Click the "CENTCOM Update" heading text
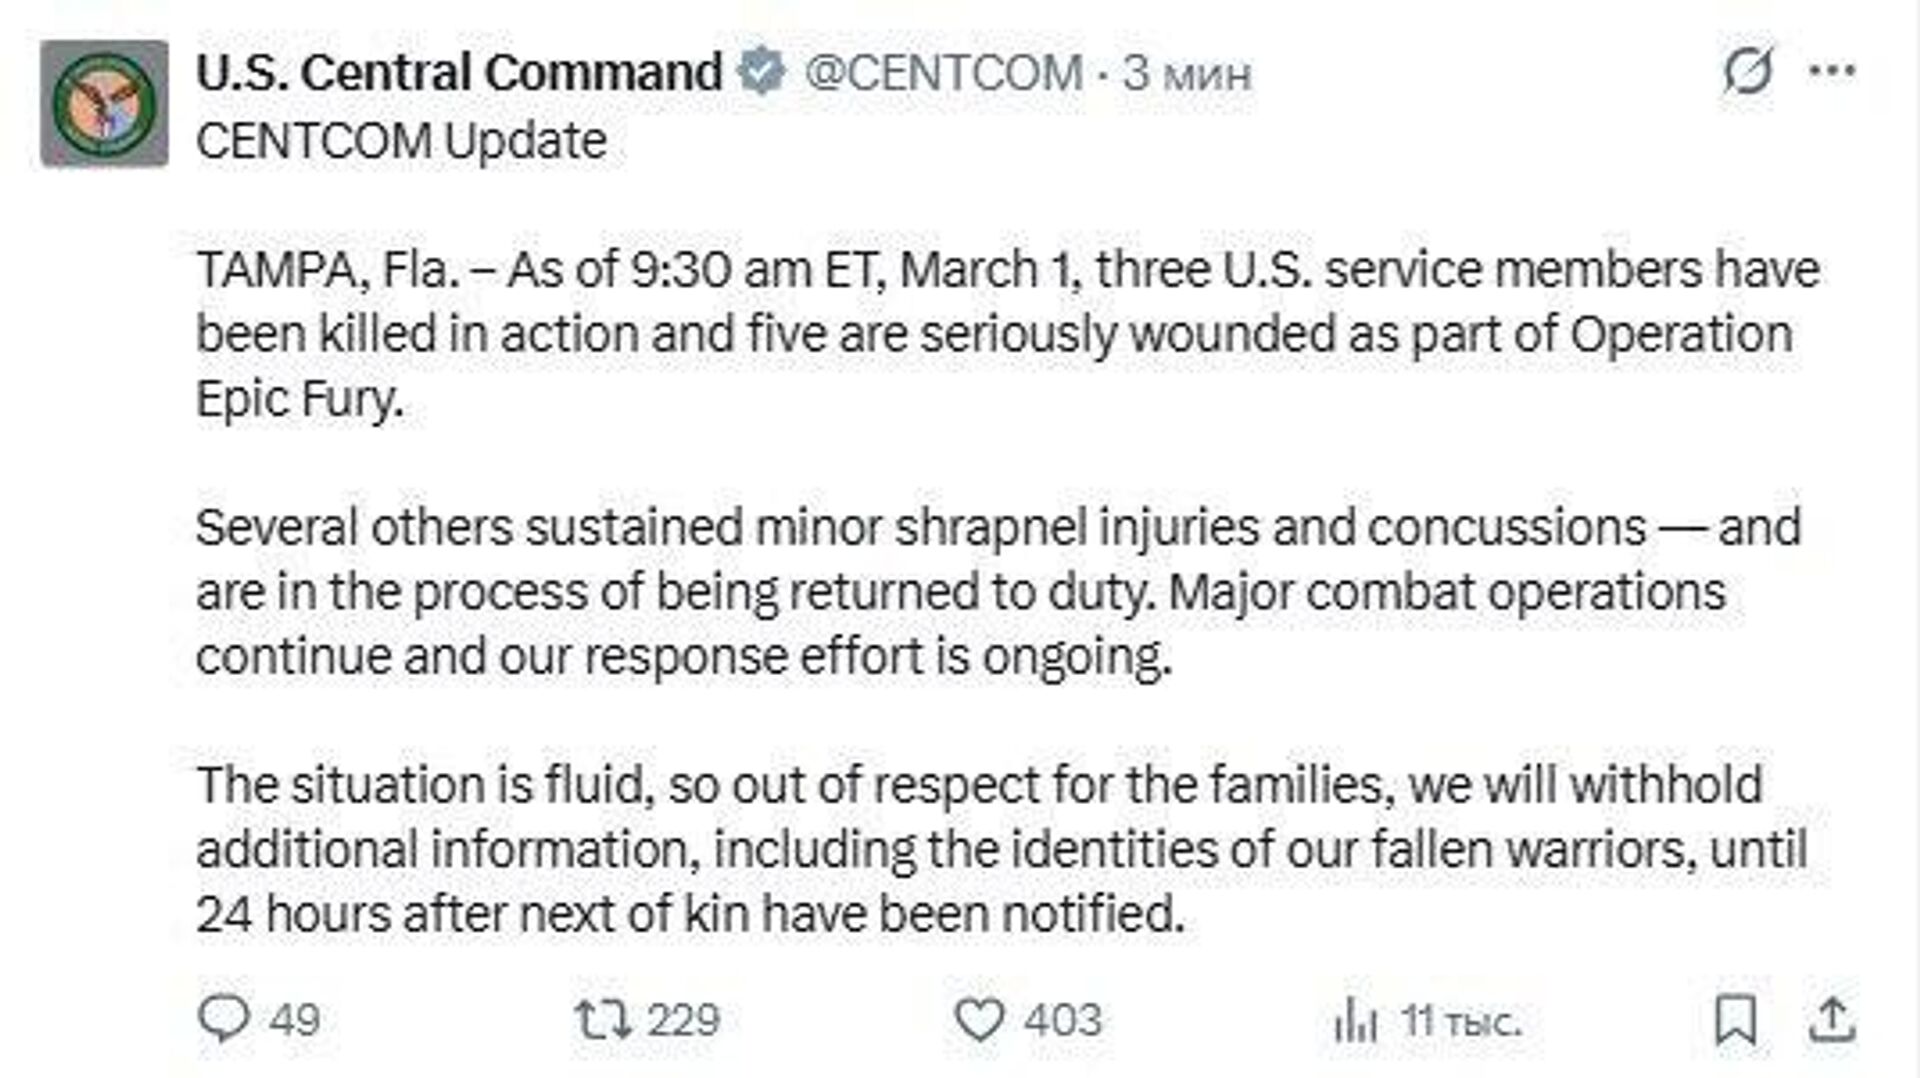The width and height of the screenshot is (1920, 1078). tap(401, 141)
